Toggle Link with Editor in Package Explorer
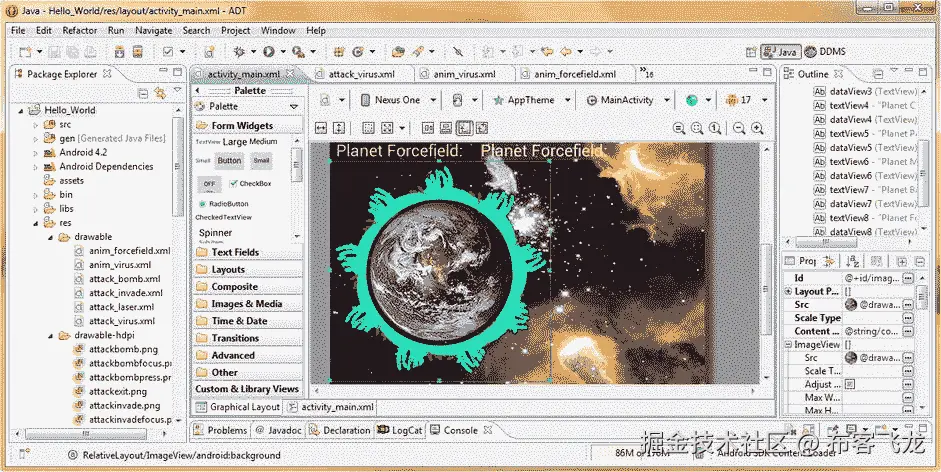Screen dimensions: 941x472 point(160,92)
